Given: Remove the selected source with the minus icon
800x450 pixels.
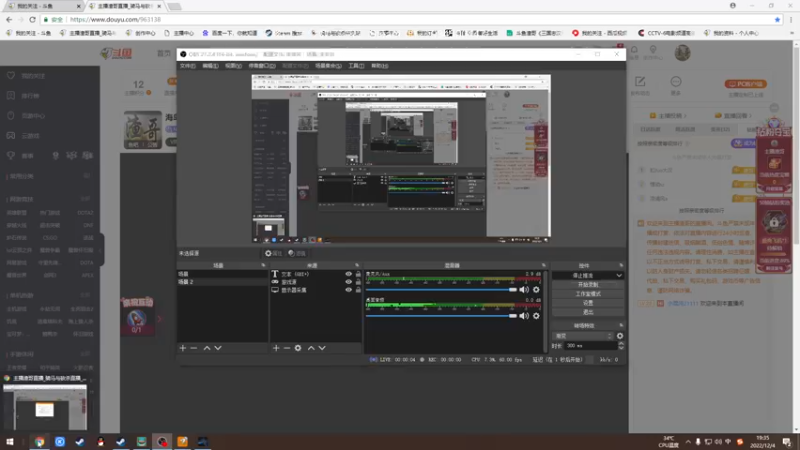Looking at the screenshot, I should point(287,348).
